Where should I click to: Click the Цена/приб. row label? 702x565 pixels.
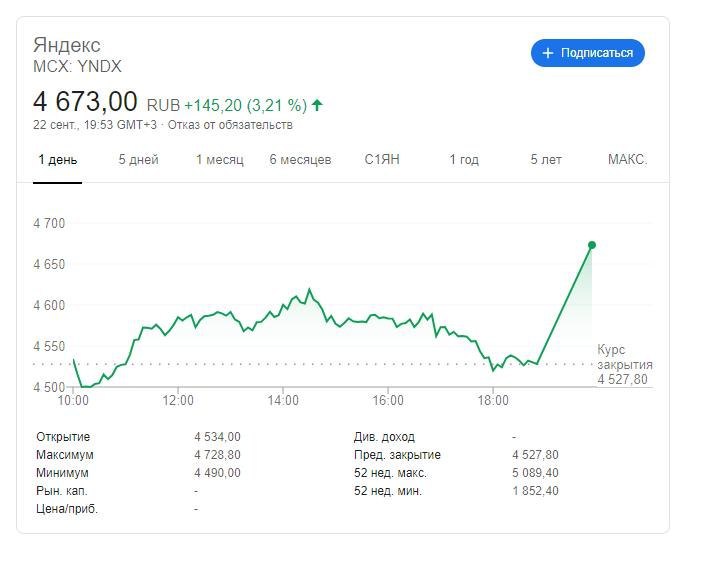67,509
